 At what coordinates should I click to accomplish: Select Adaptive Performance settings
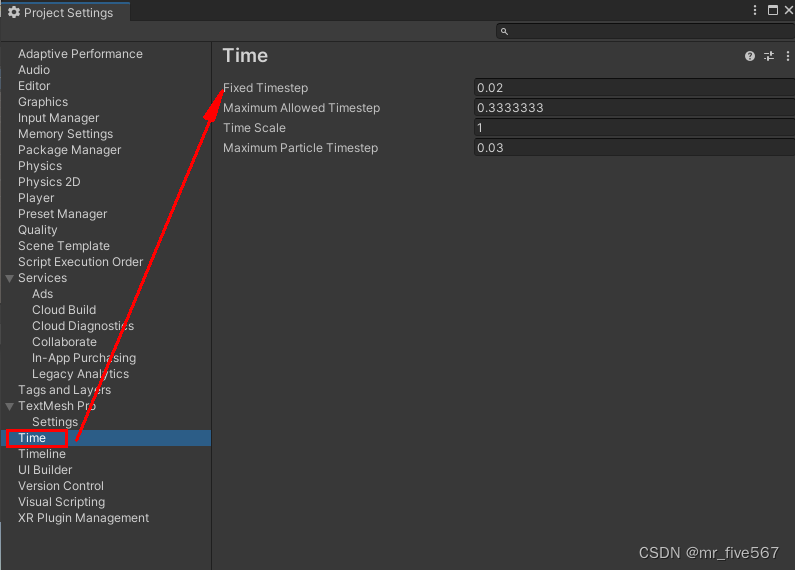(80, 54)
